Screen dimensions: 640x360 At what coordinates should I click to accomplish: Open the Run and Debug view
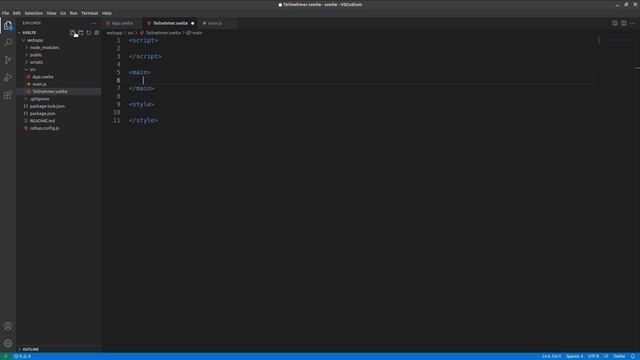(x=8, y=78)
